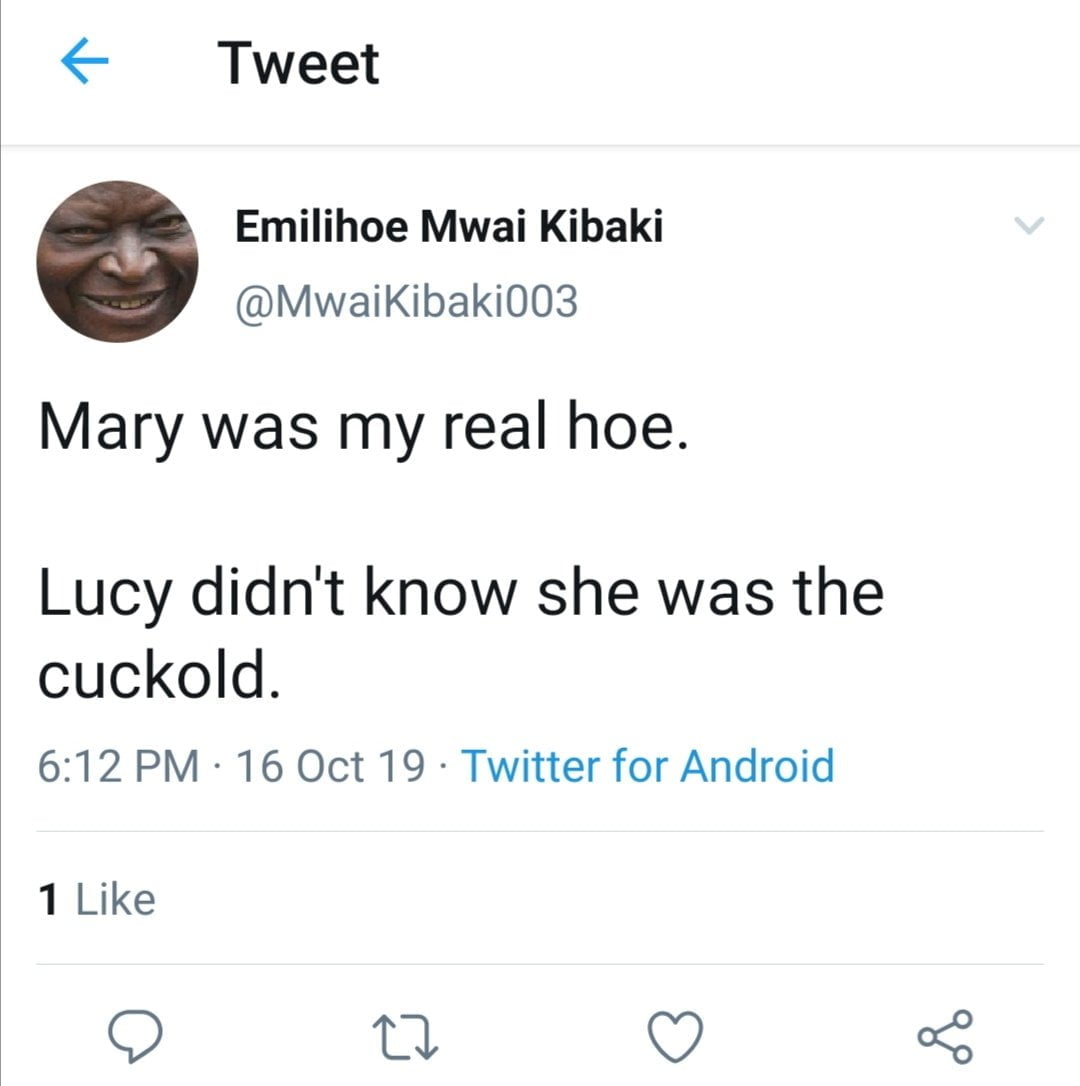
Task: Click the 6:12 PM timestamp
Action: point(118,767)
